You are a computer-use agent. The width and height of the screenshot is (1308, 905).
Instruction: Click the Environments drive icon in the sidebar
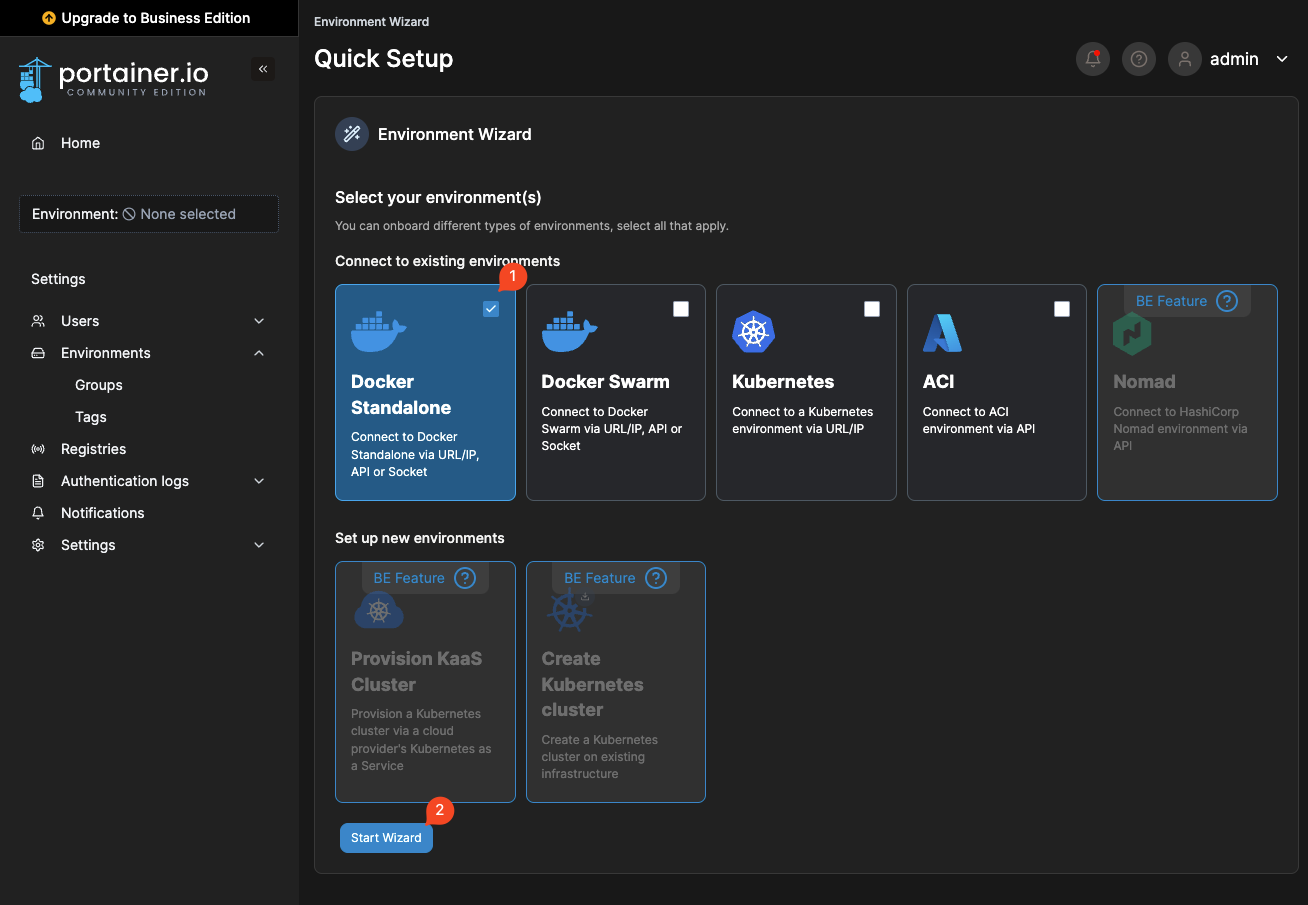coord(38,353)
